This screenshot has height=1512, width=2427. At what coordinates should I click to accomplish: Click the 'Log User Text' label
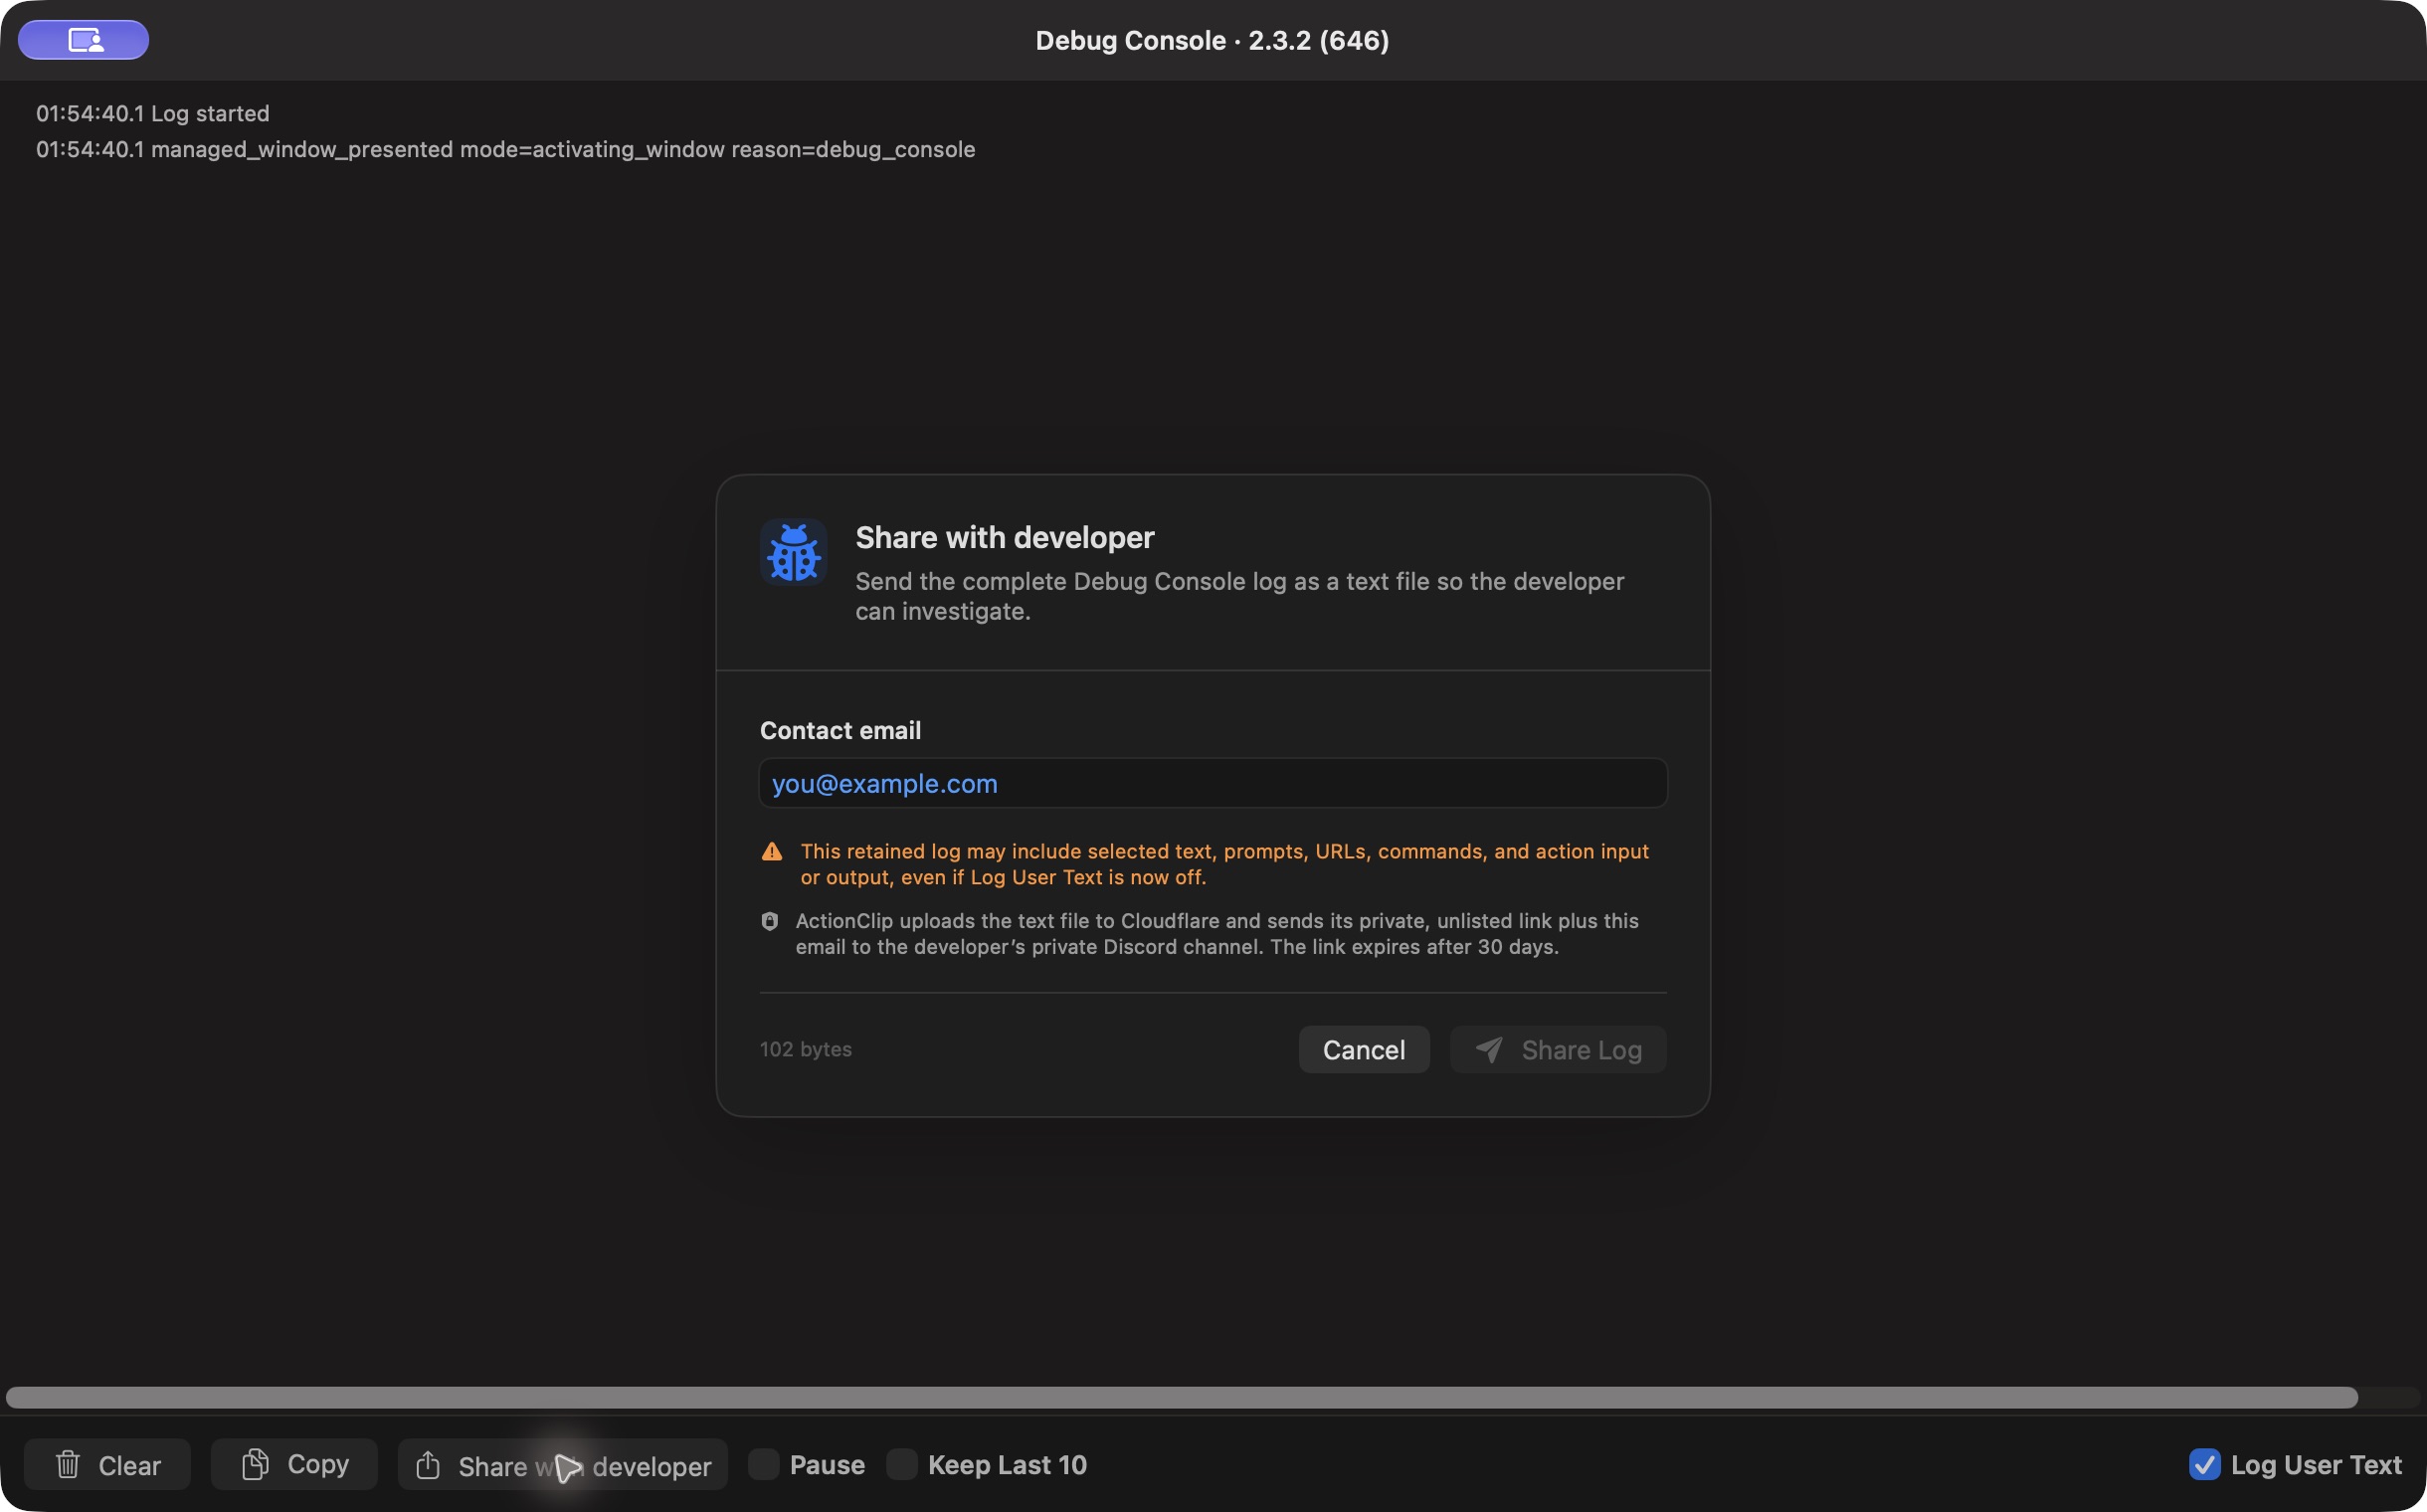2316,1465
